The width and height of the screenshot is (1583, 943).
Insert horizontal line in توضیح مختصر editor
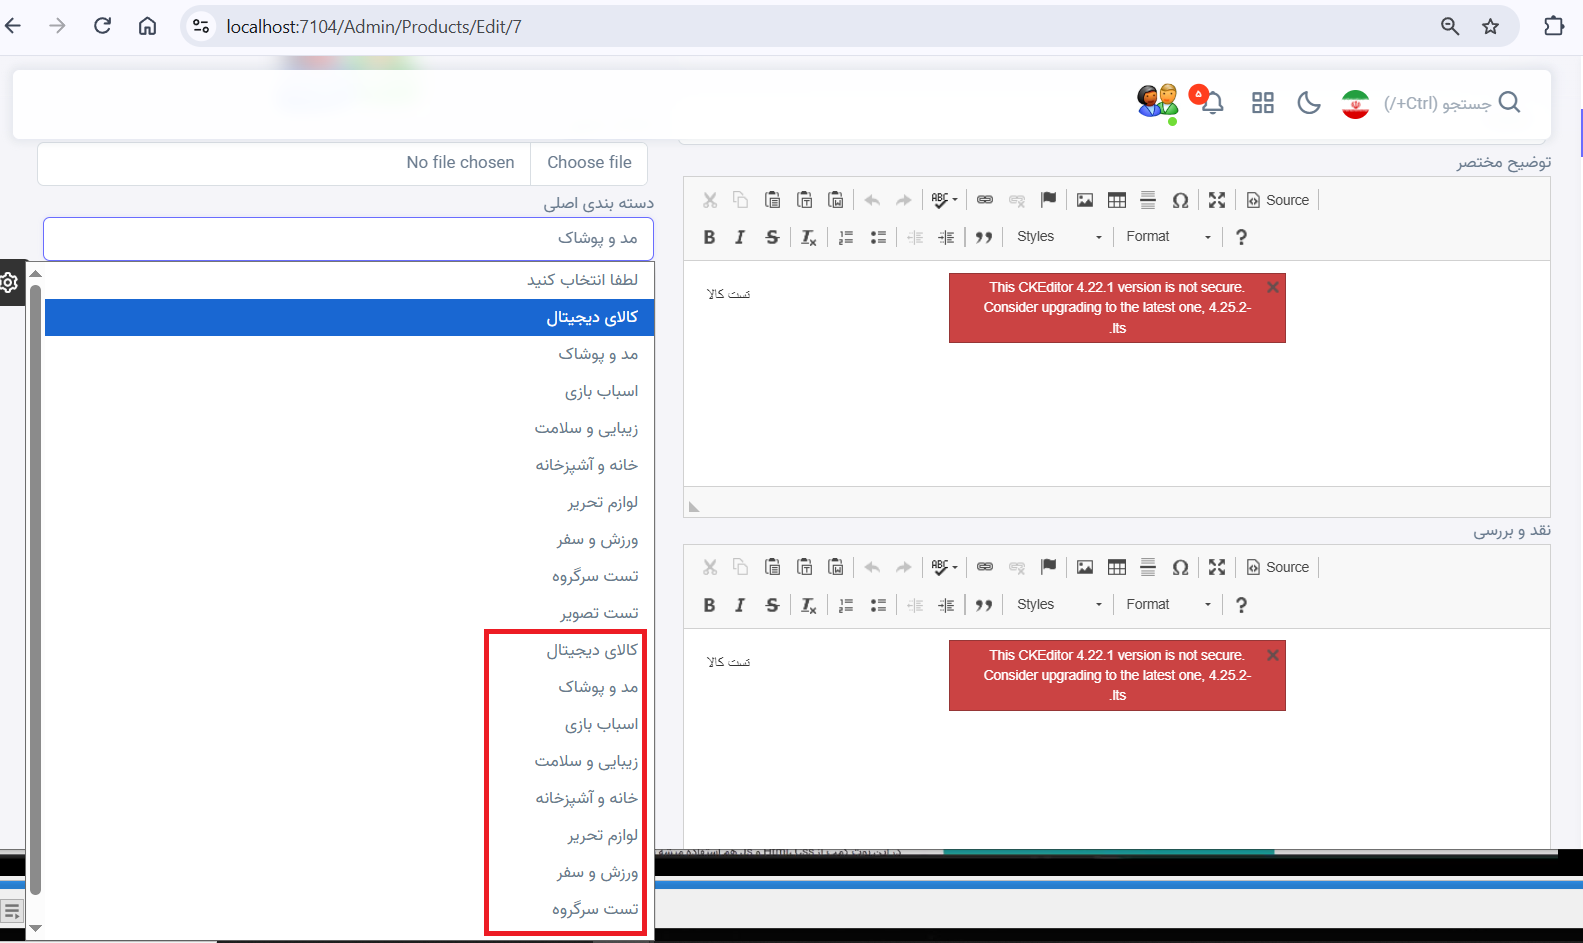tap(1148, 200)
